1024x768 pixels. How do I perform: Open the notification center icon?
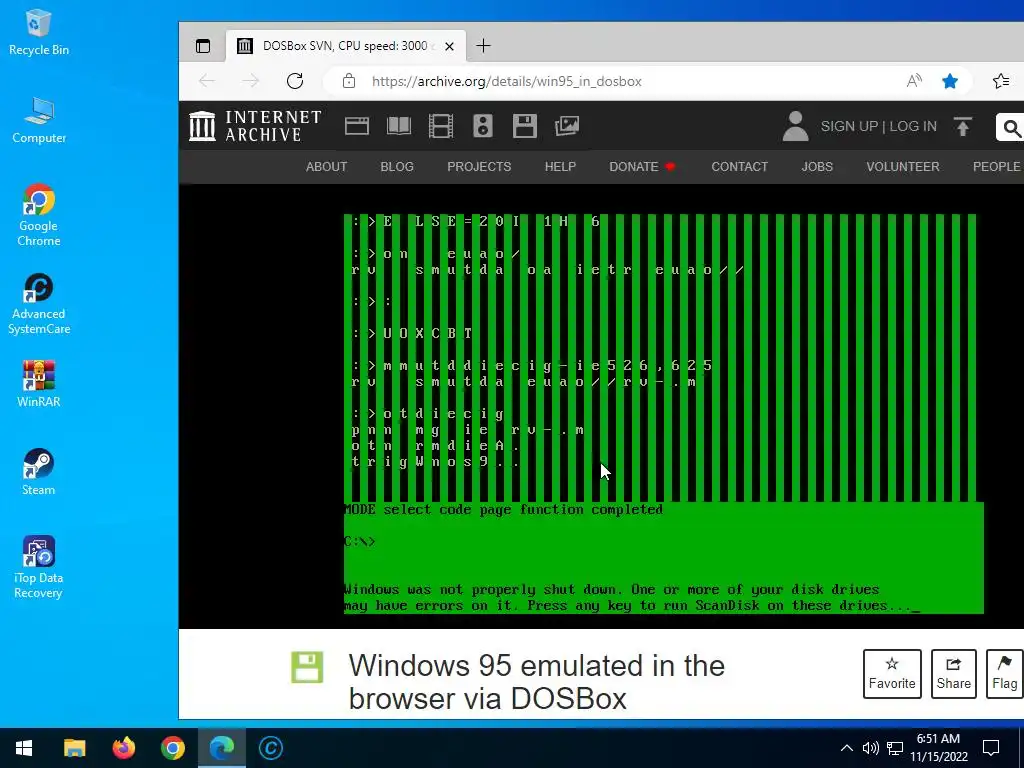click(991, 748)
